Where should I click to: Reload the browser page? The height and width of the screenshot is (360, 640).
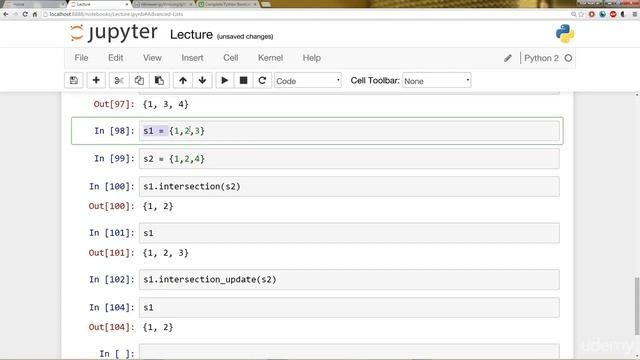coord(25,14)
